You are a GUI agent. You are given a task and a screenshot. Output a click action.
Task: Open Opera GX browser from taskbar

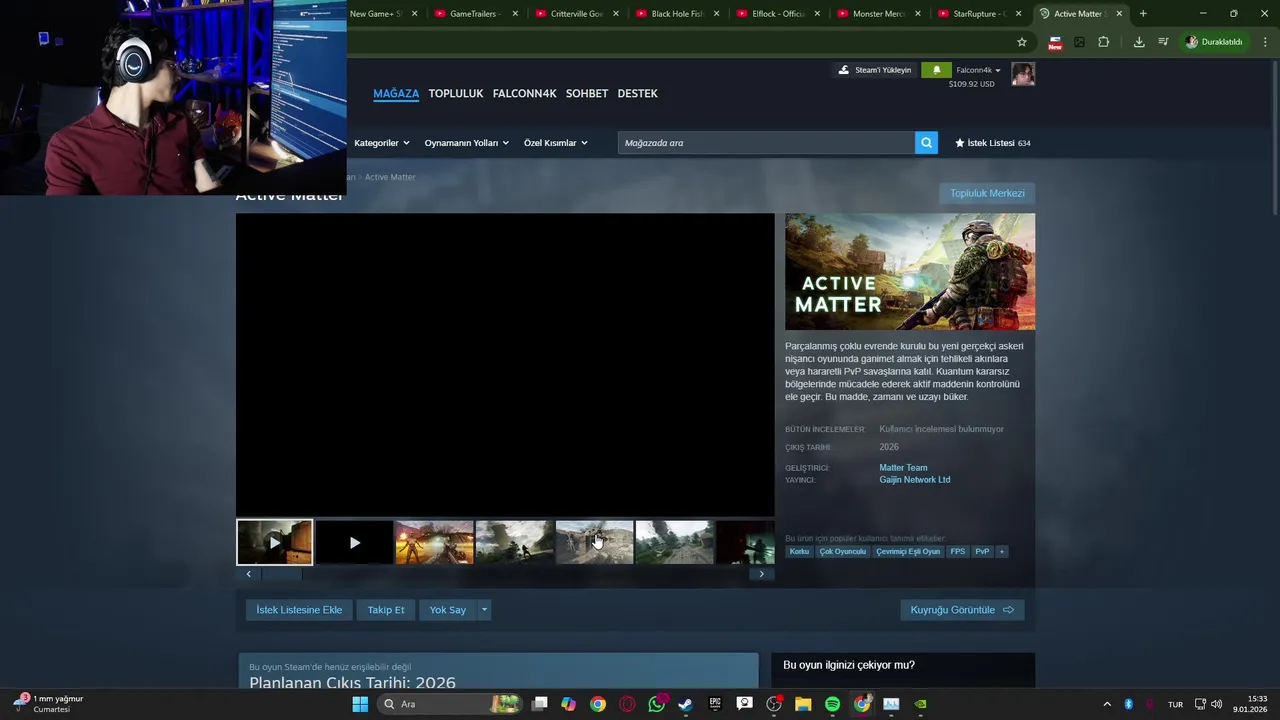pos(627,704)
